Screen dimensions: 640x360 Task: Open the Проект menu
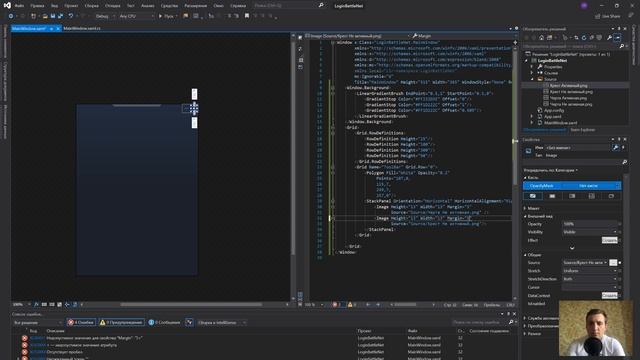[71, 6]
